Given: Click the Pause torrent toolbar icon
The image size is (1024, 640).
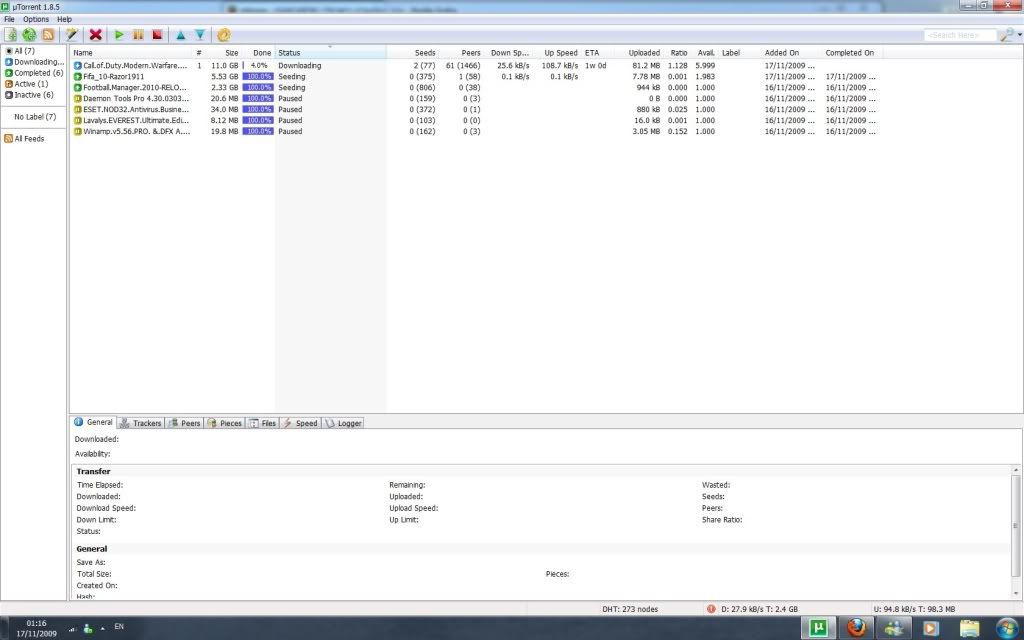Looking at the screenshot, I should pos(138,35).
